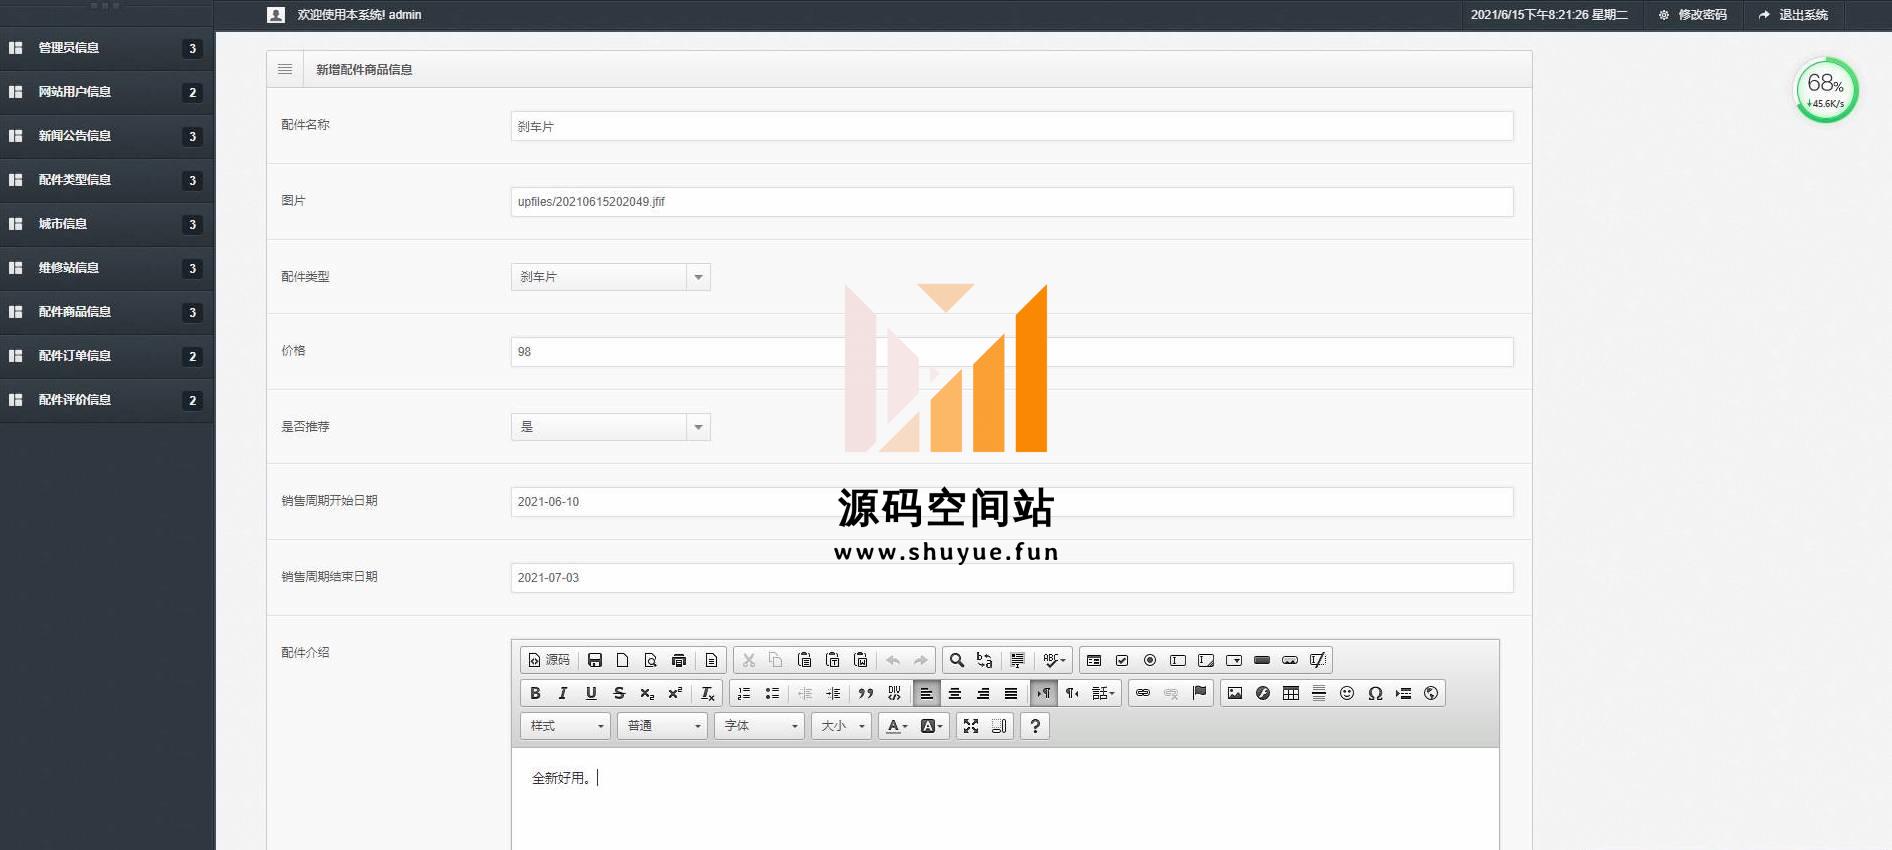Toggle Show Blocks icon
This screenshot has height=850, width=1892.
pyautogui.click(x=999, y=726)
